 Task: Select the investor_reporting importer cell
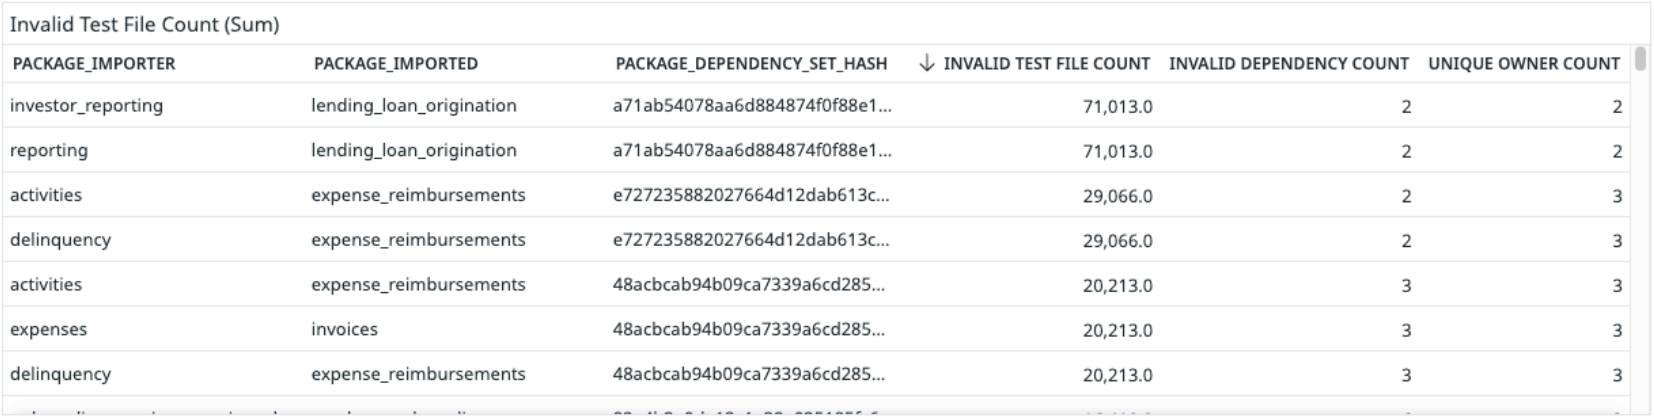click(x=86, y=106)
